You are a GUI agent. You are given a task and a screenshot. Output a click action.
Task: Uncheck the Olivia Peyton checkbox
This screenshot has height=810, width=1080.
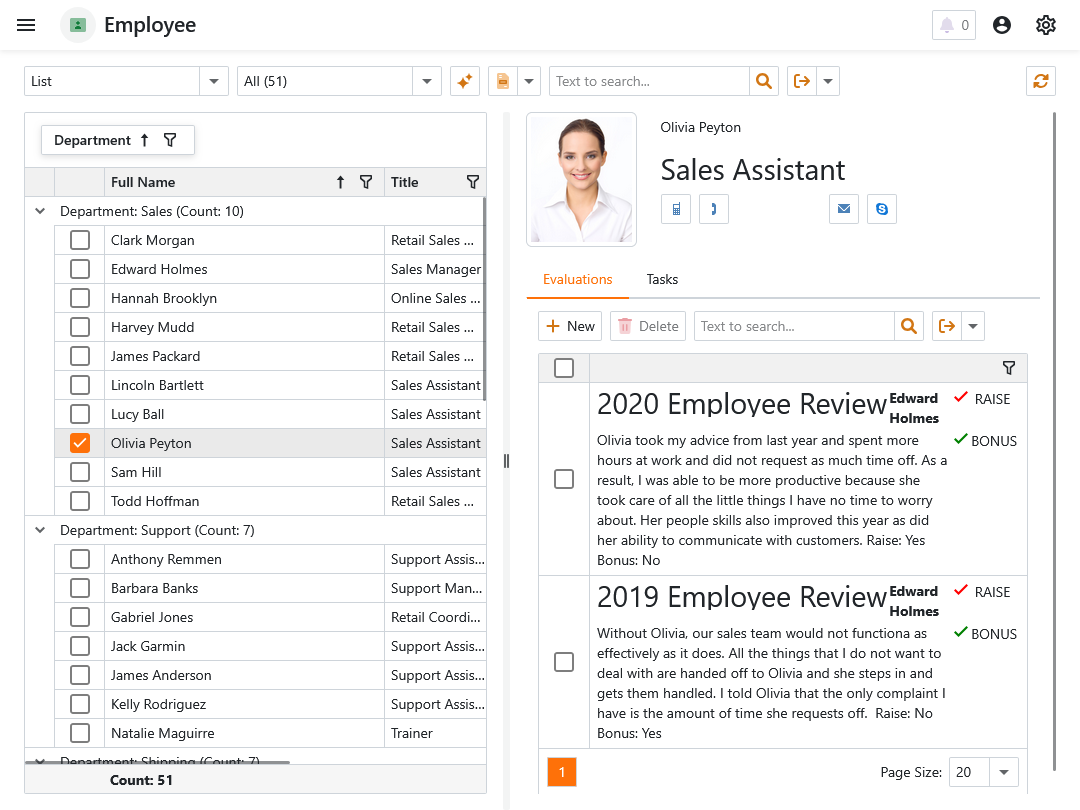[x=80, y=443]
